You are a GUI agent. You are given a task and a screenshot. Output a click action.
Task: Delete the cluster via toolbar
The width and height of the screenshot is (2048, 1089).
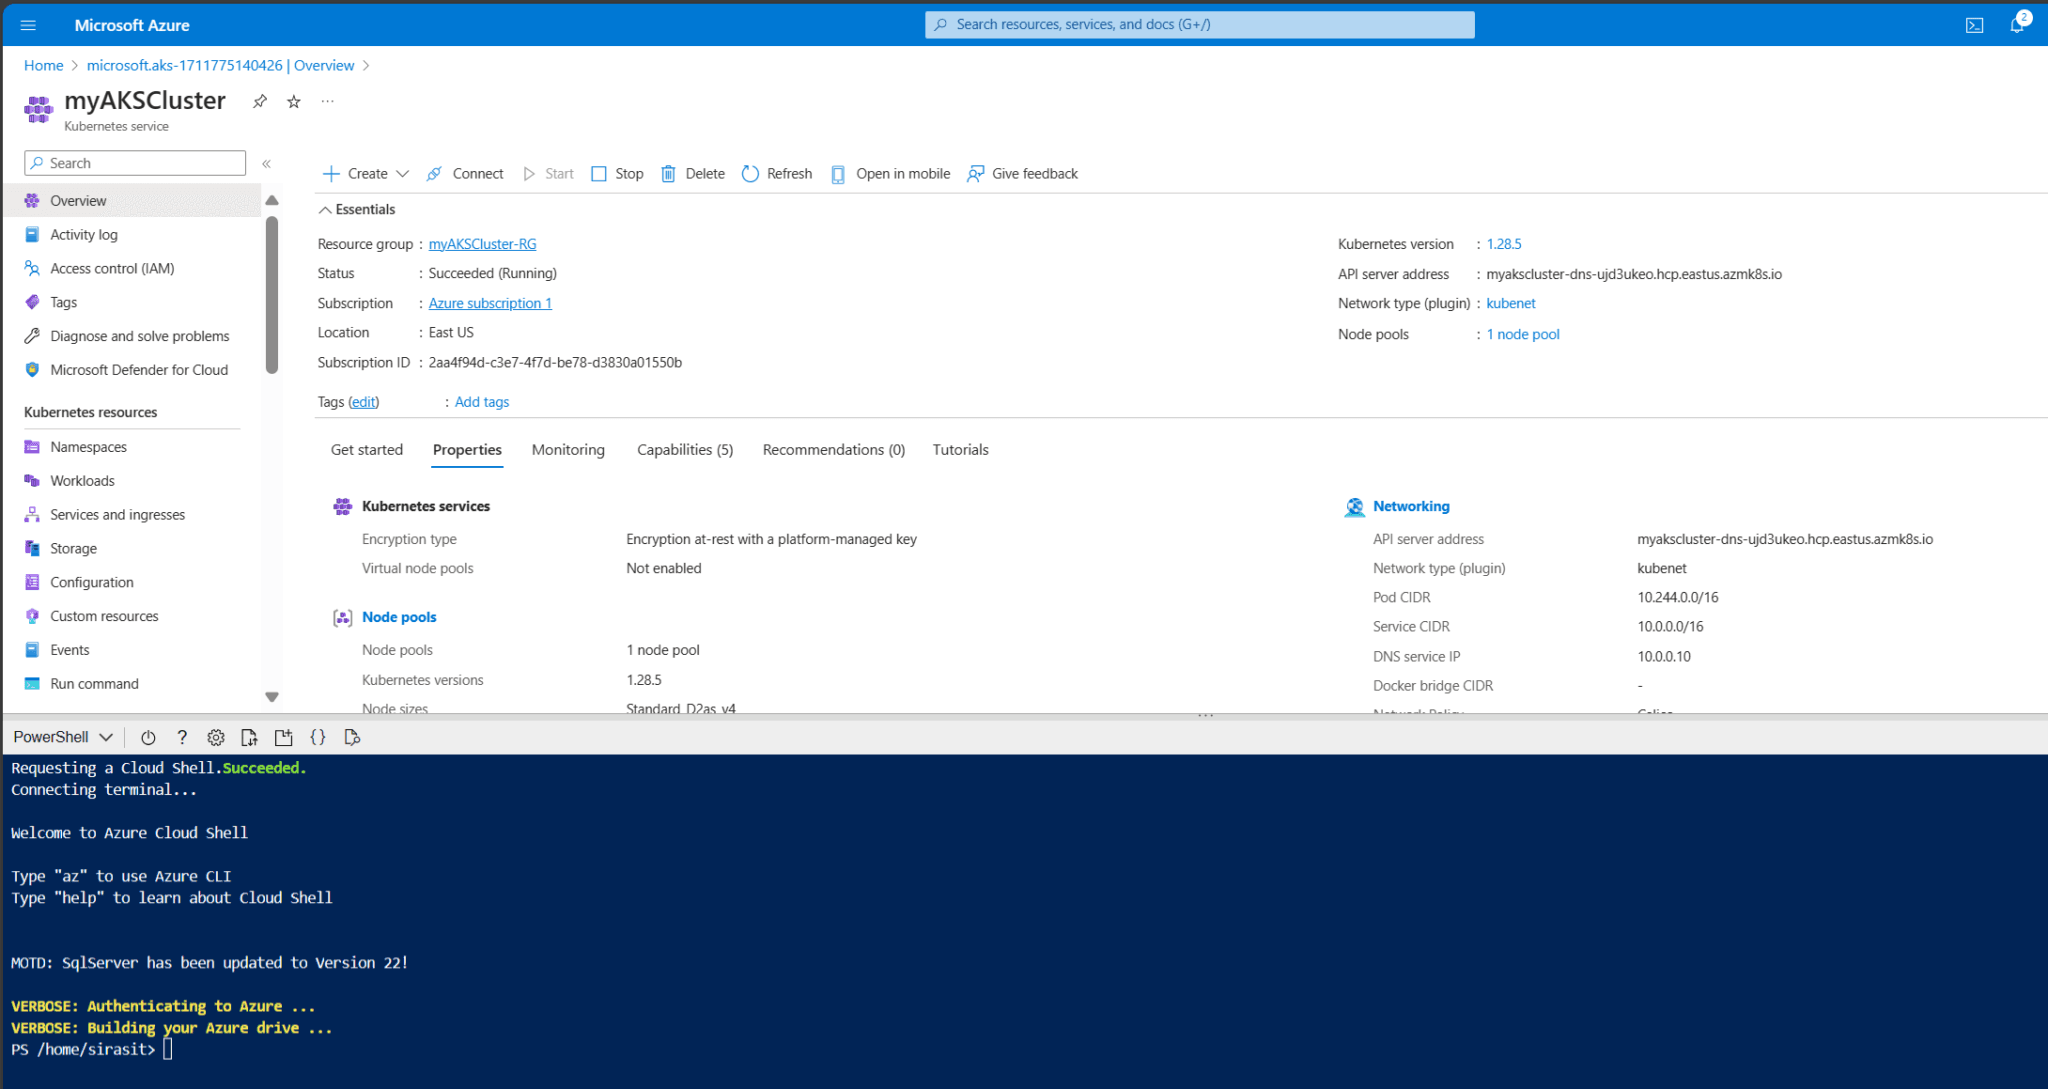coord(693,174)
